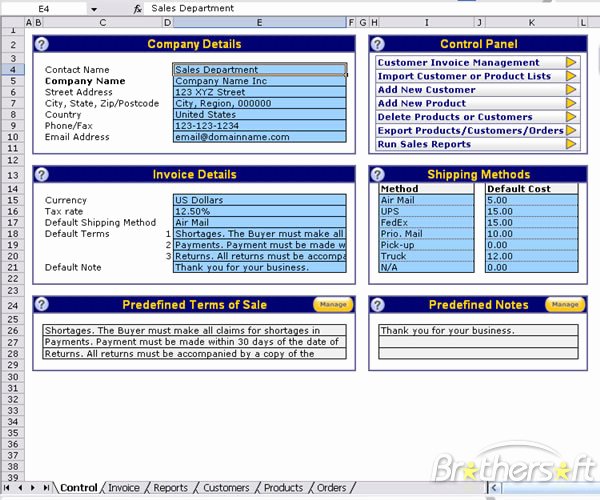
Task: Click the fx insert function icon
Action: pyautogui.click(x=137, y=9)
